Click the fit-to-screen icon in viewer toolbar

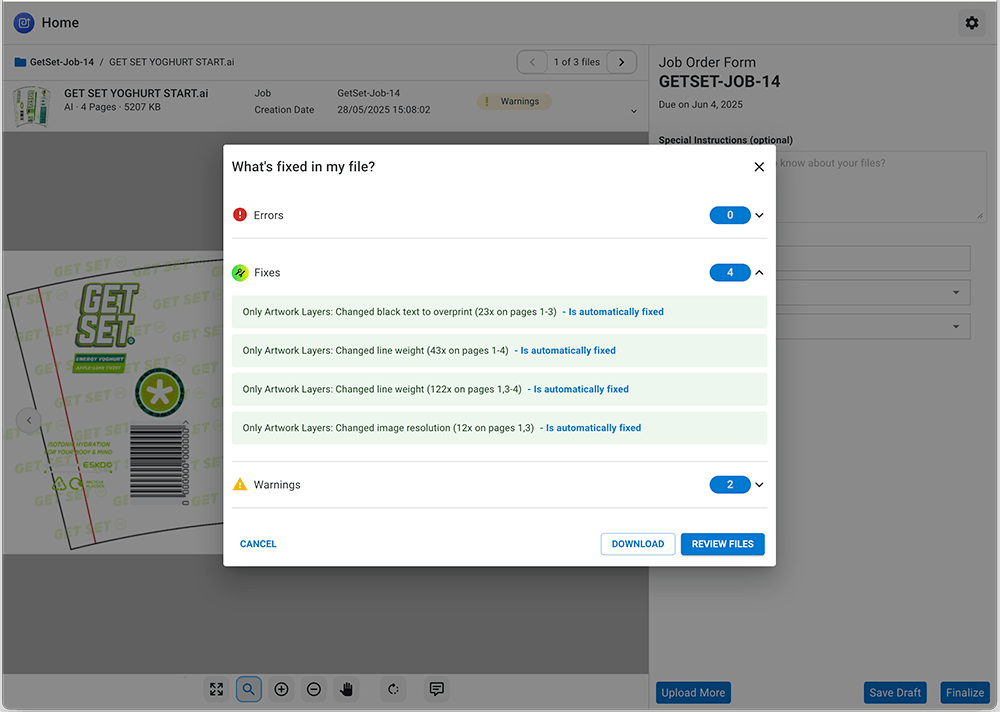(216, 689)
